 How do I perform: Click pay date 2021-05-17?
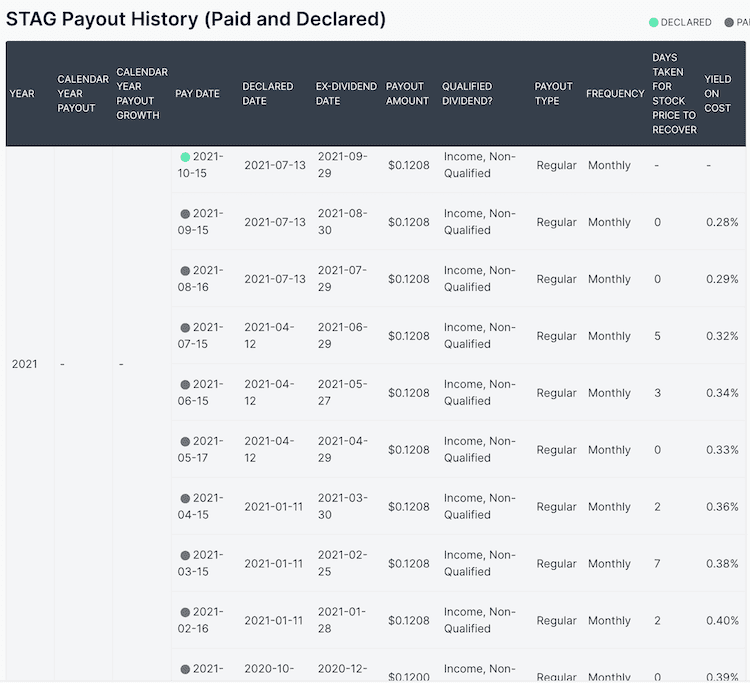tap(200, 450)
